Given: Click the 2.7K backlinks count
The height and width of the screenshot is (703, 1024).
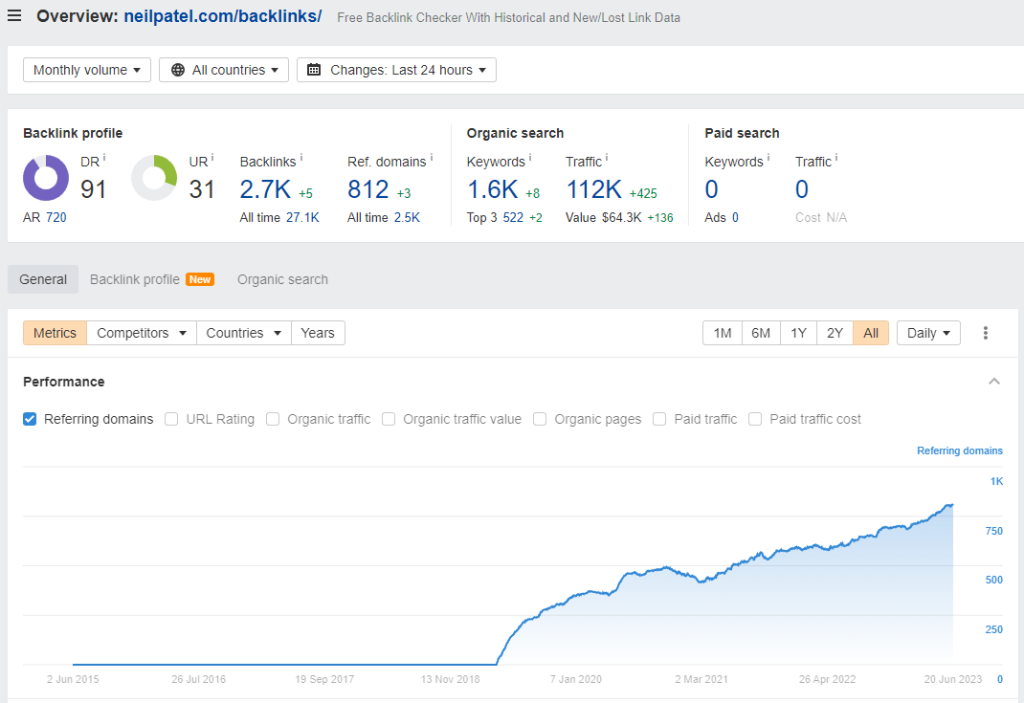Looking at the screenshot, I should 265,189.
